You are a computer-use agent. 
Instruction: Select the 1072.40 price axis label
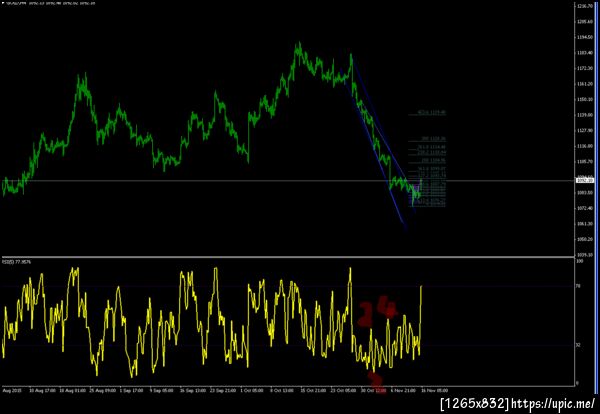tap(584, 208)
